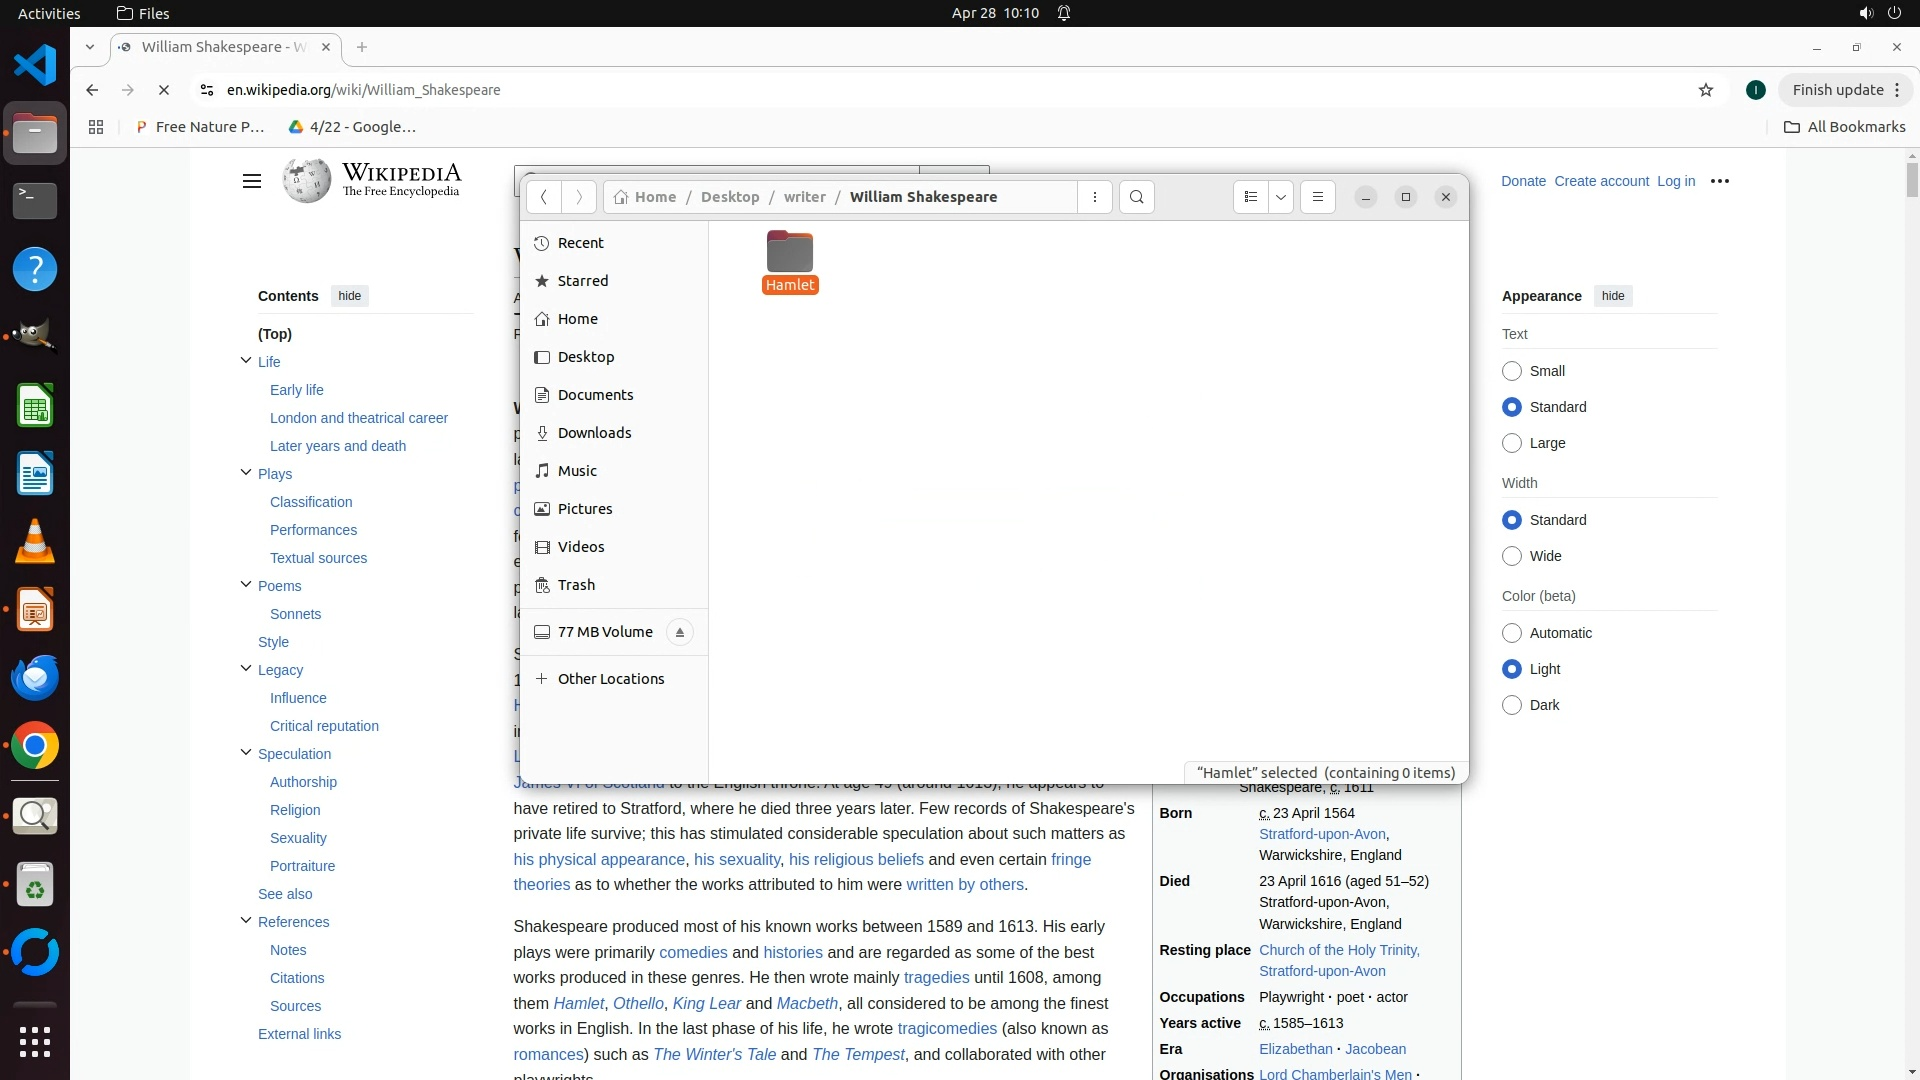Collapse the Legacy contents section
1920x1080 pixels.
pos(246,669)
